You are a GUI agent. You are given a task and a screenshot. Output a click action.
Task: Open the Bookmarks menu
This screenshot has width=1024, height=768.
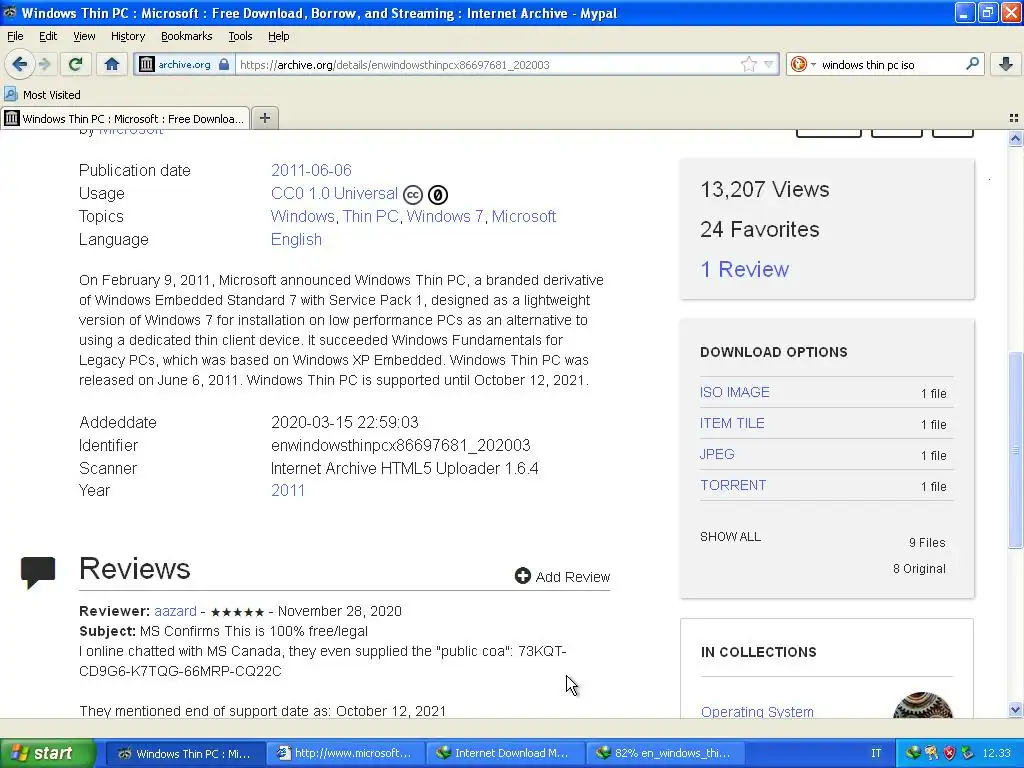point(187,36)
